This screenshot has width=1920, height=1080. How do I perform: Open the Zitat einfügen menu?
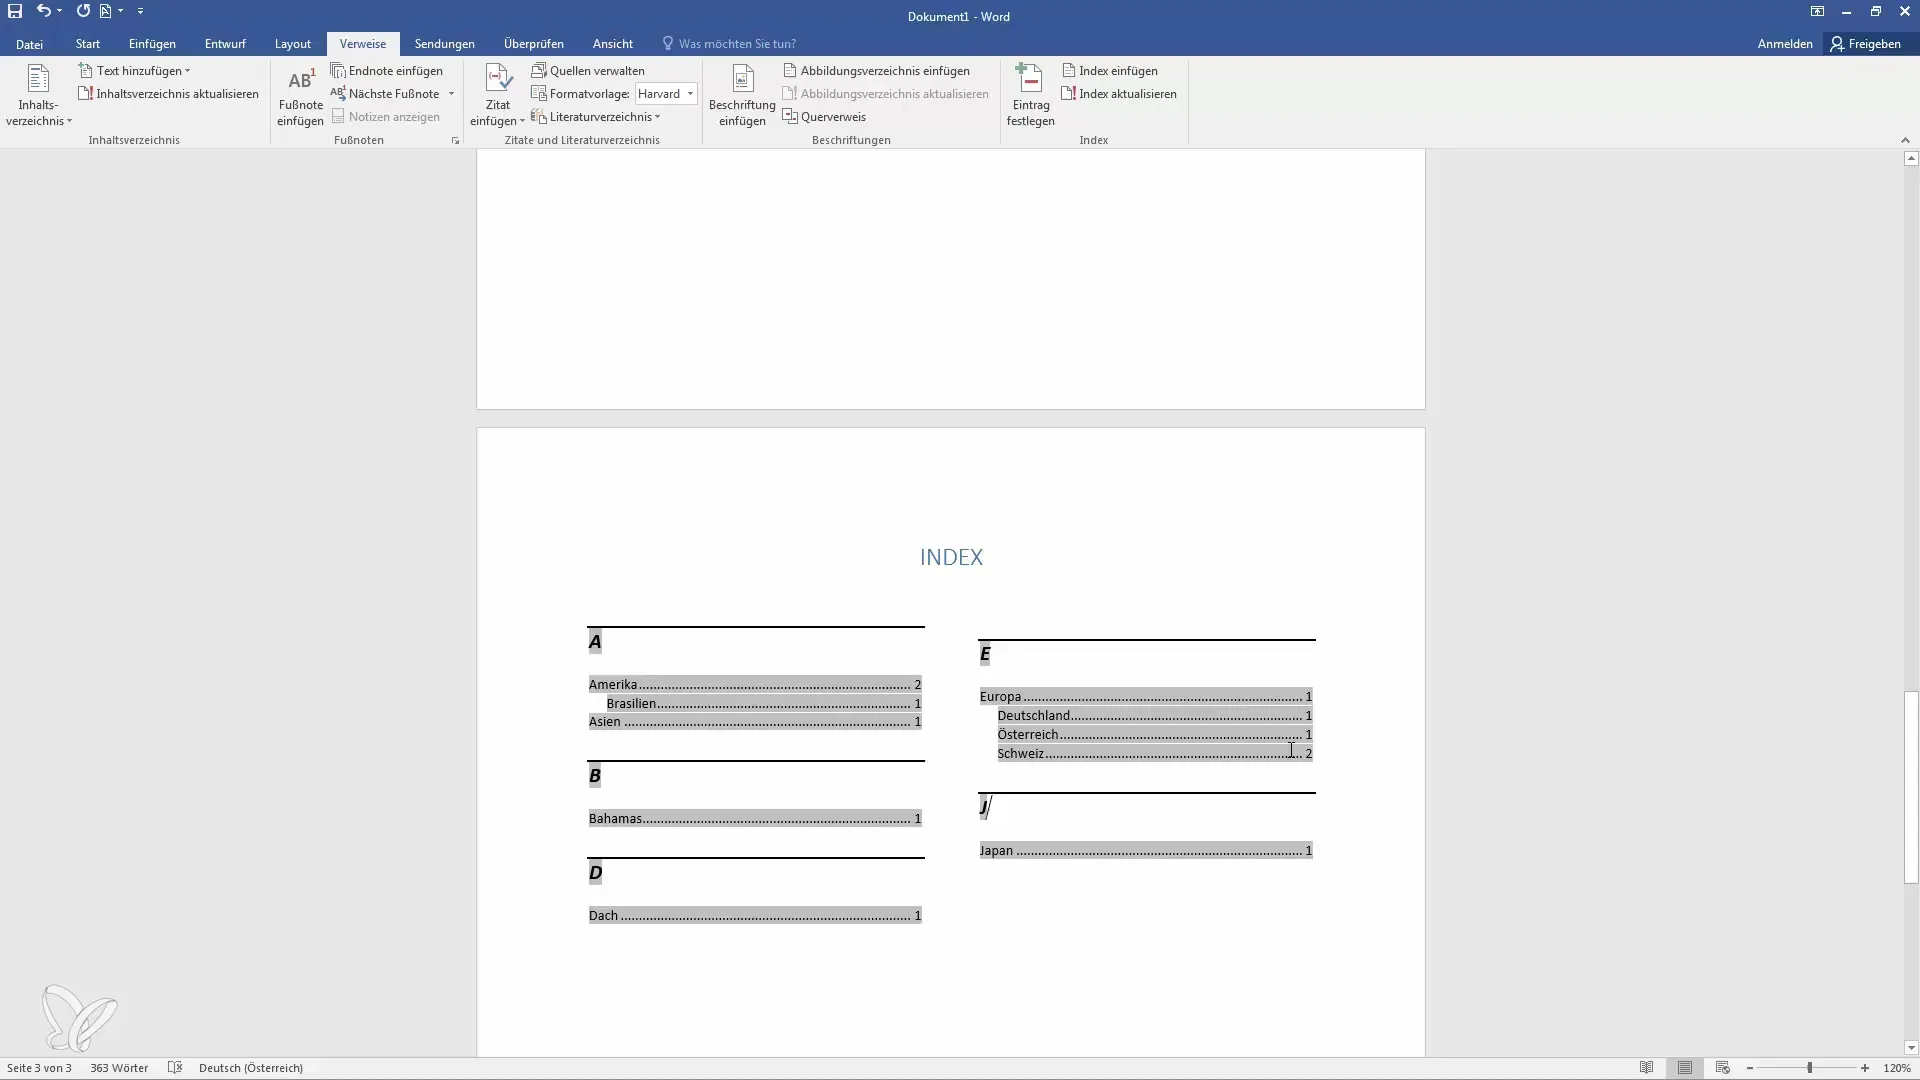coord(497,96)
